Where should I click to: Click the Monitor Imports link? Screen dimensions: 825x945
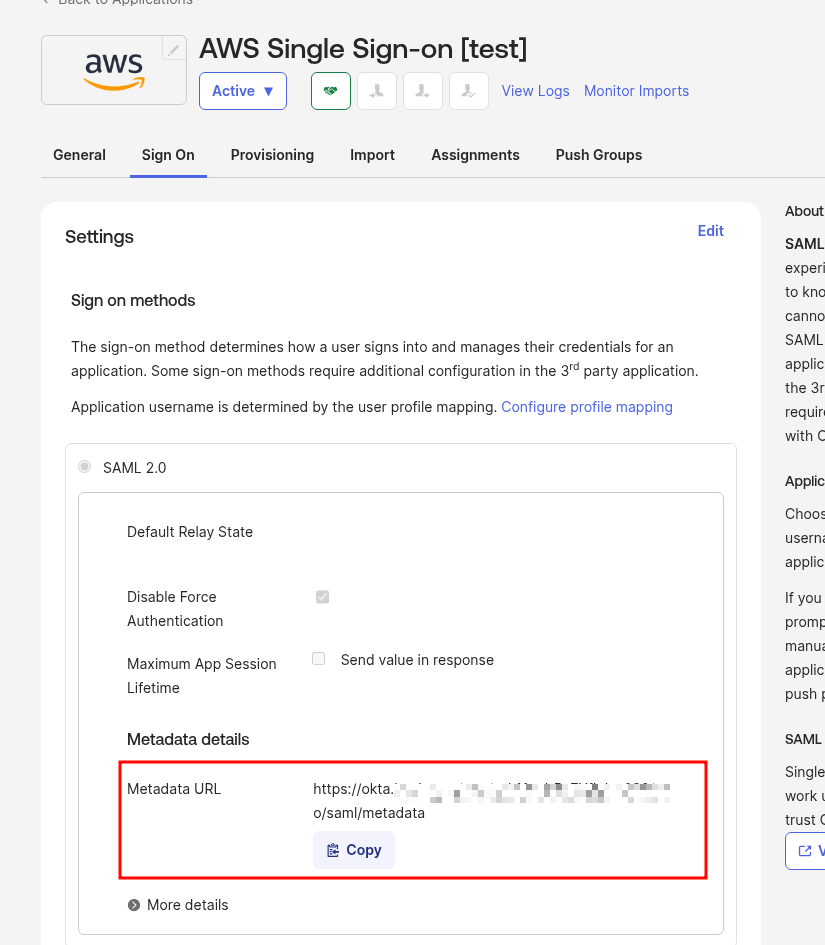point(636,91)
